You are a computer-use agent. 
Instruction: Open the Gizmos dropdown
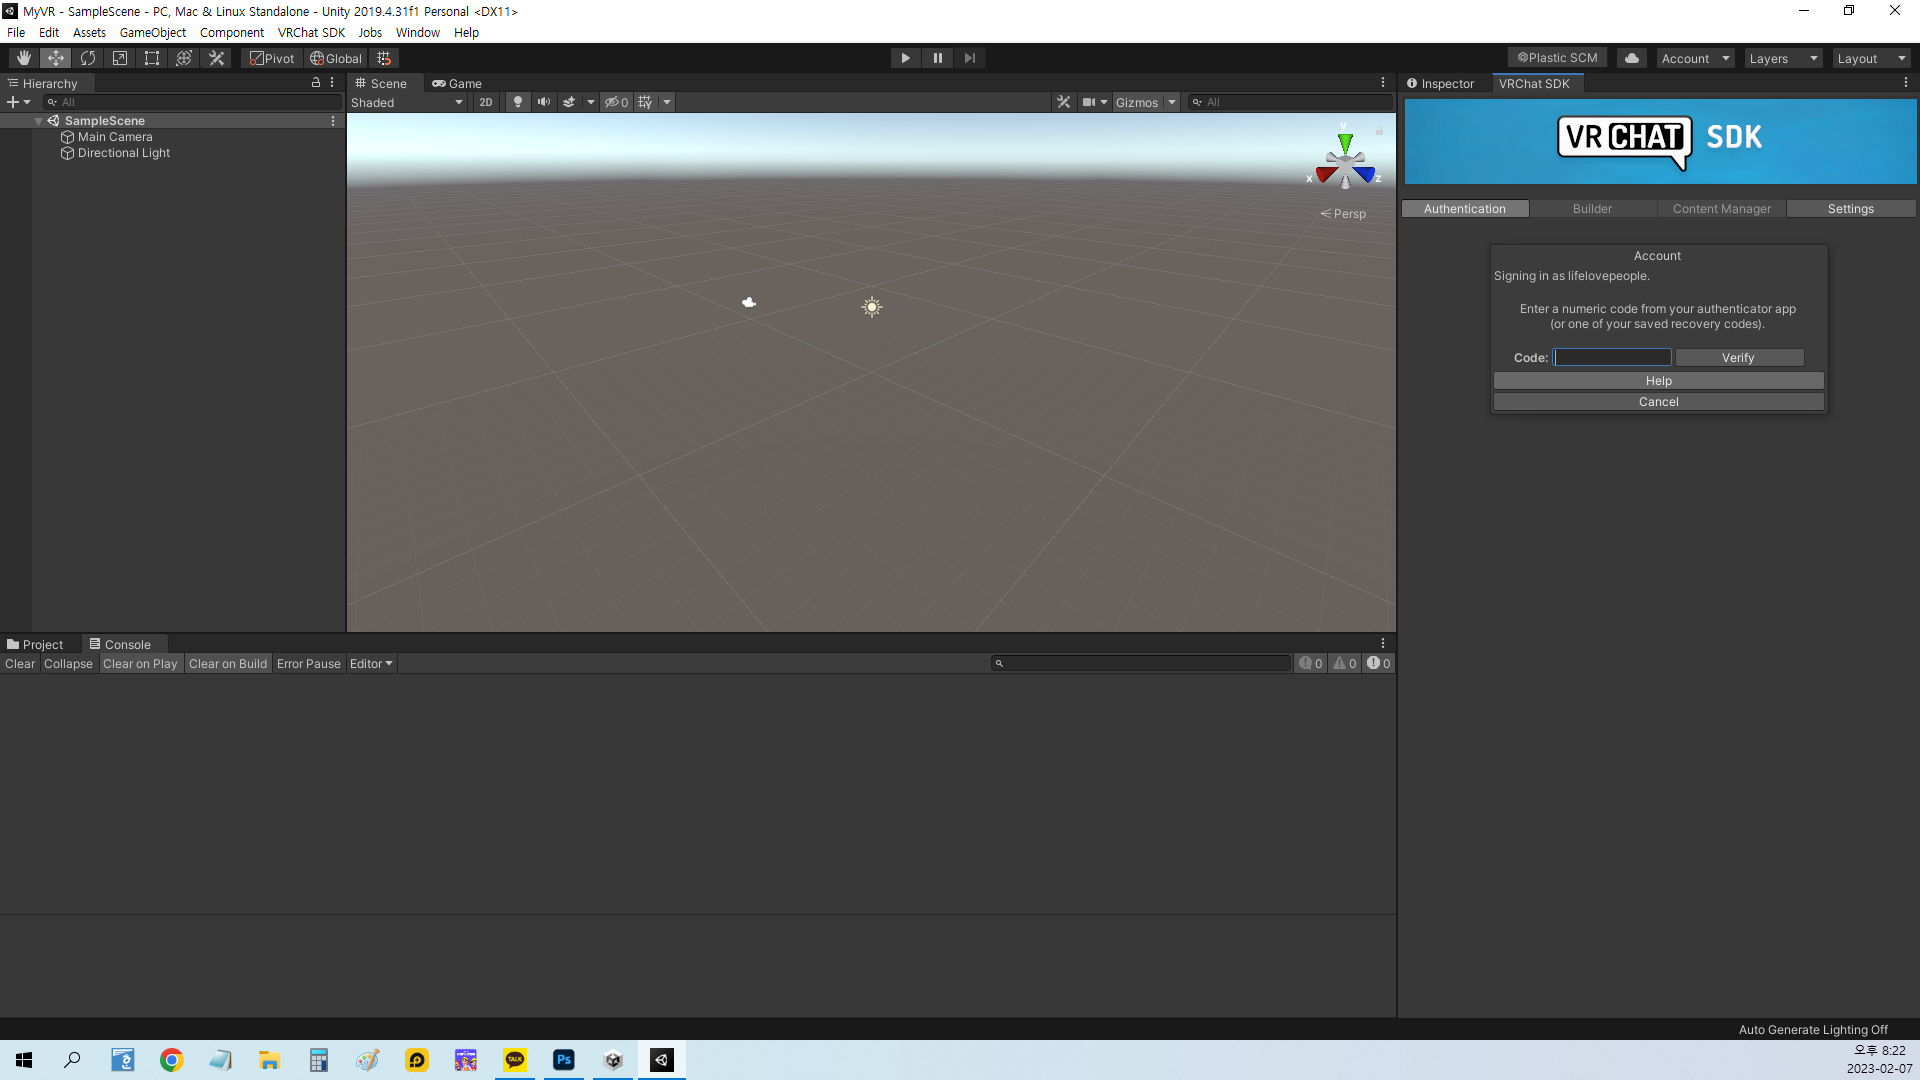pyautogui.click(x=1145, y=102)
